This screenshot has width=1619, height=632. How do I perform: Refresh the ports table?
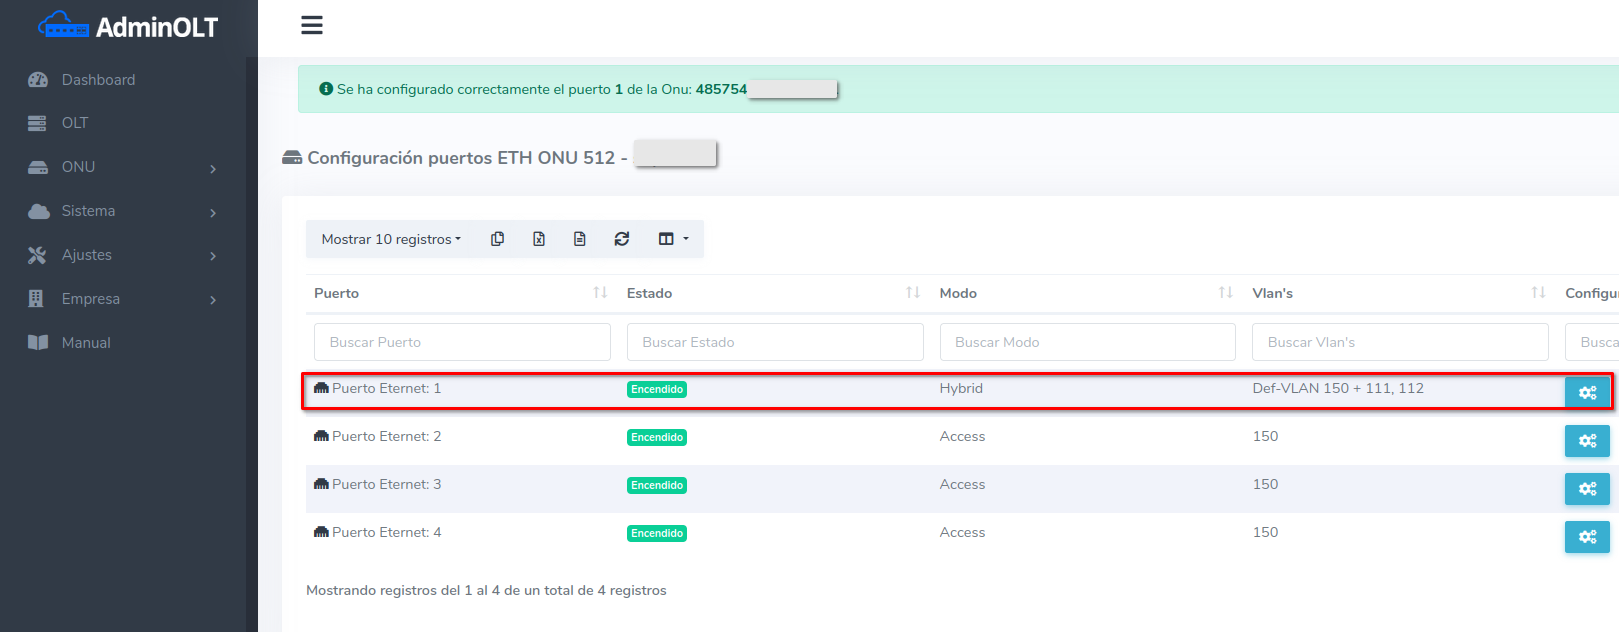[x=622, y=239]
